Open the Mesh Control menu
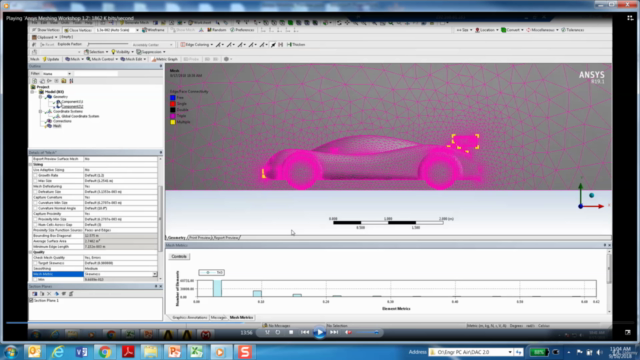The width and height of the screenshot is (640, 360). pos(102,59)
